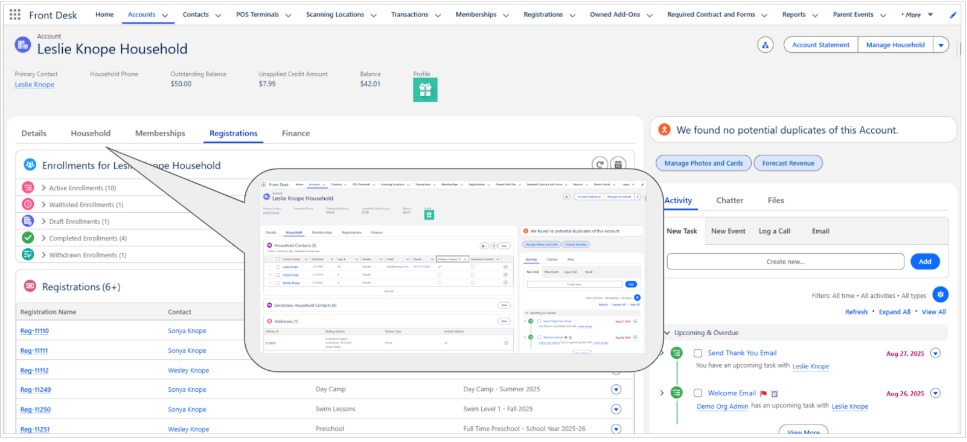Click the calendar icon beside Enrollments refresh
Viewport: 967px width, 442px height.
[x=619, y=165]
